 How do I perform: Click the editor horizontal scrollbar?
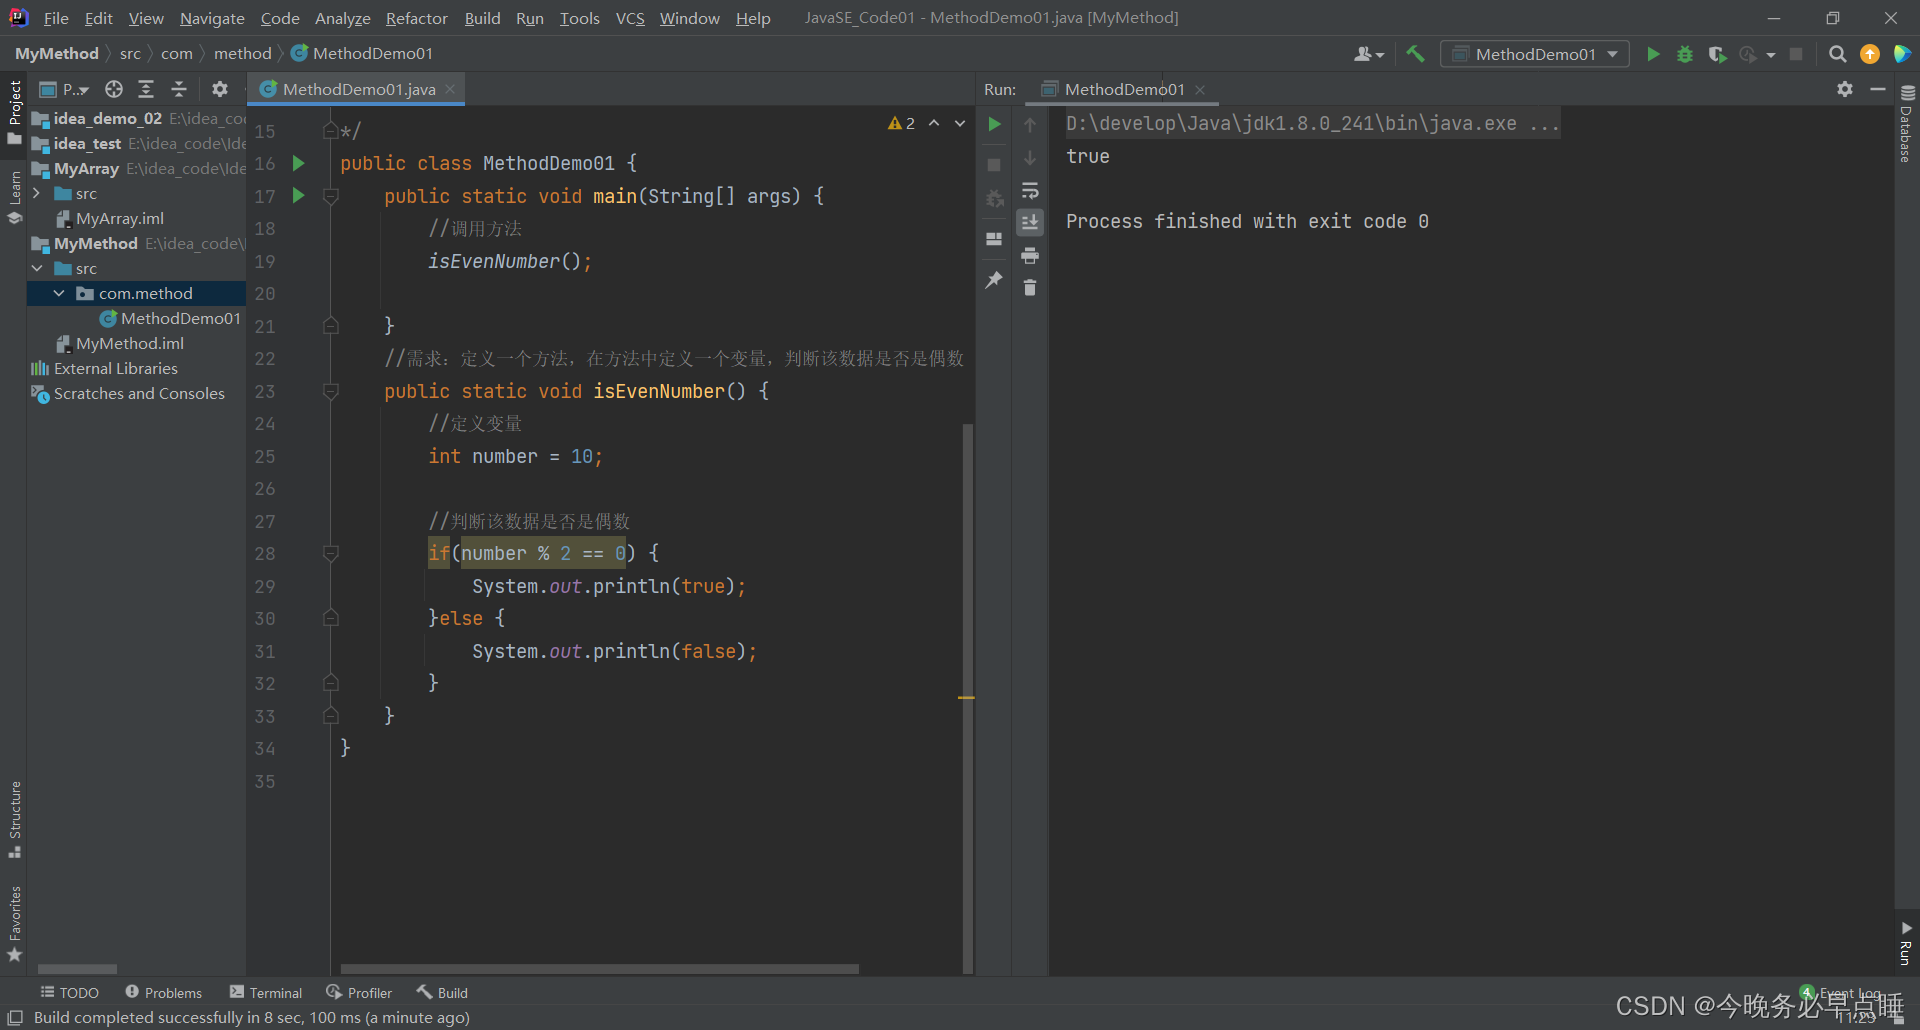pyautogui.click(x=599, y=968)
